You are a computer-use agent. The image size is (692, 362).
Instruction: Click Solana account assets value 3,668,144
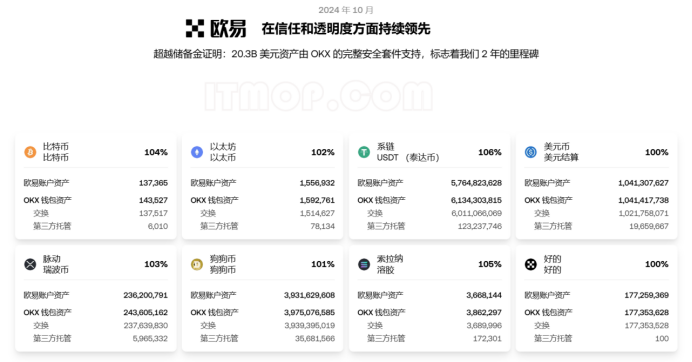tap(484, 295)
